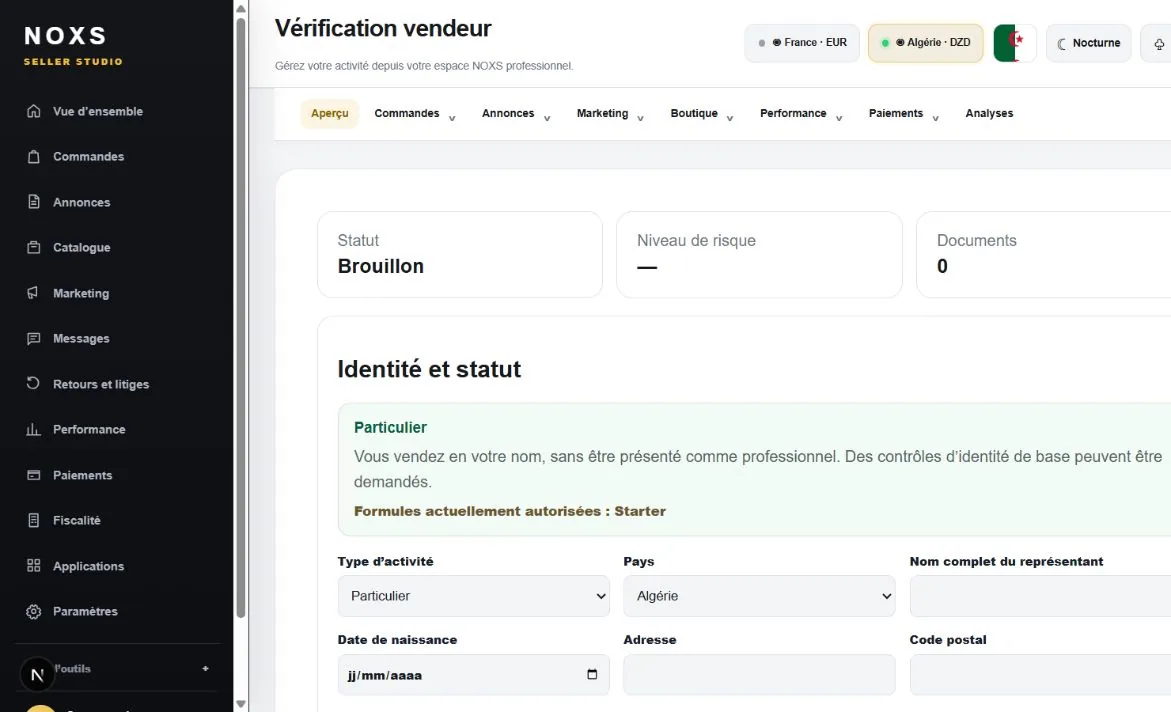Click the Niveau de risque card

pyautogui.click(x=759, y=254)
